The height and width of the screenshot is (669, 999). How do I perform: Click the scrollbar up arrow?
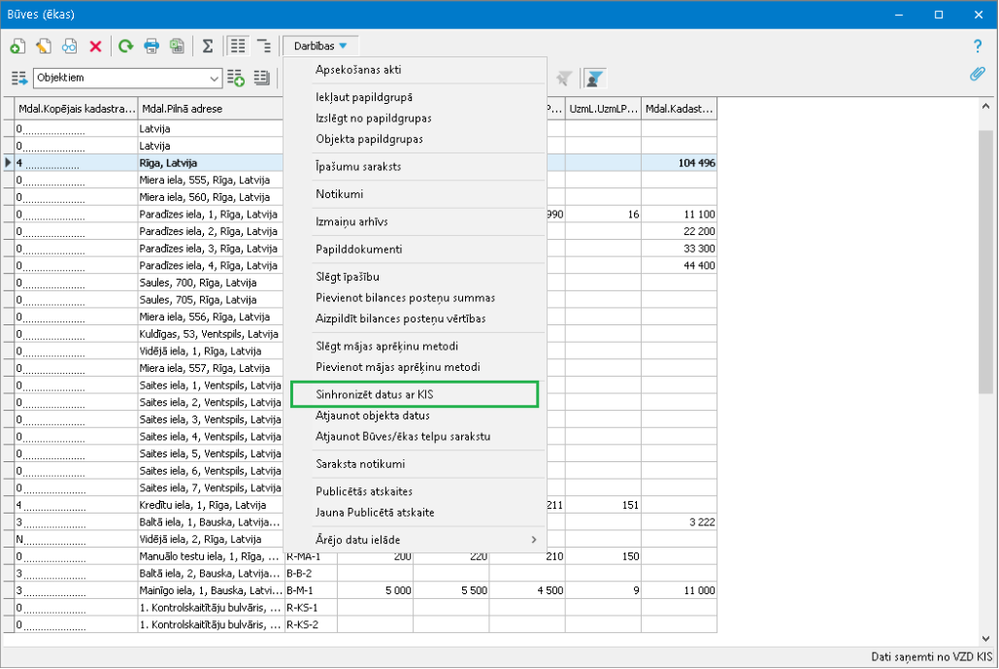point(986,106)
